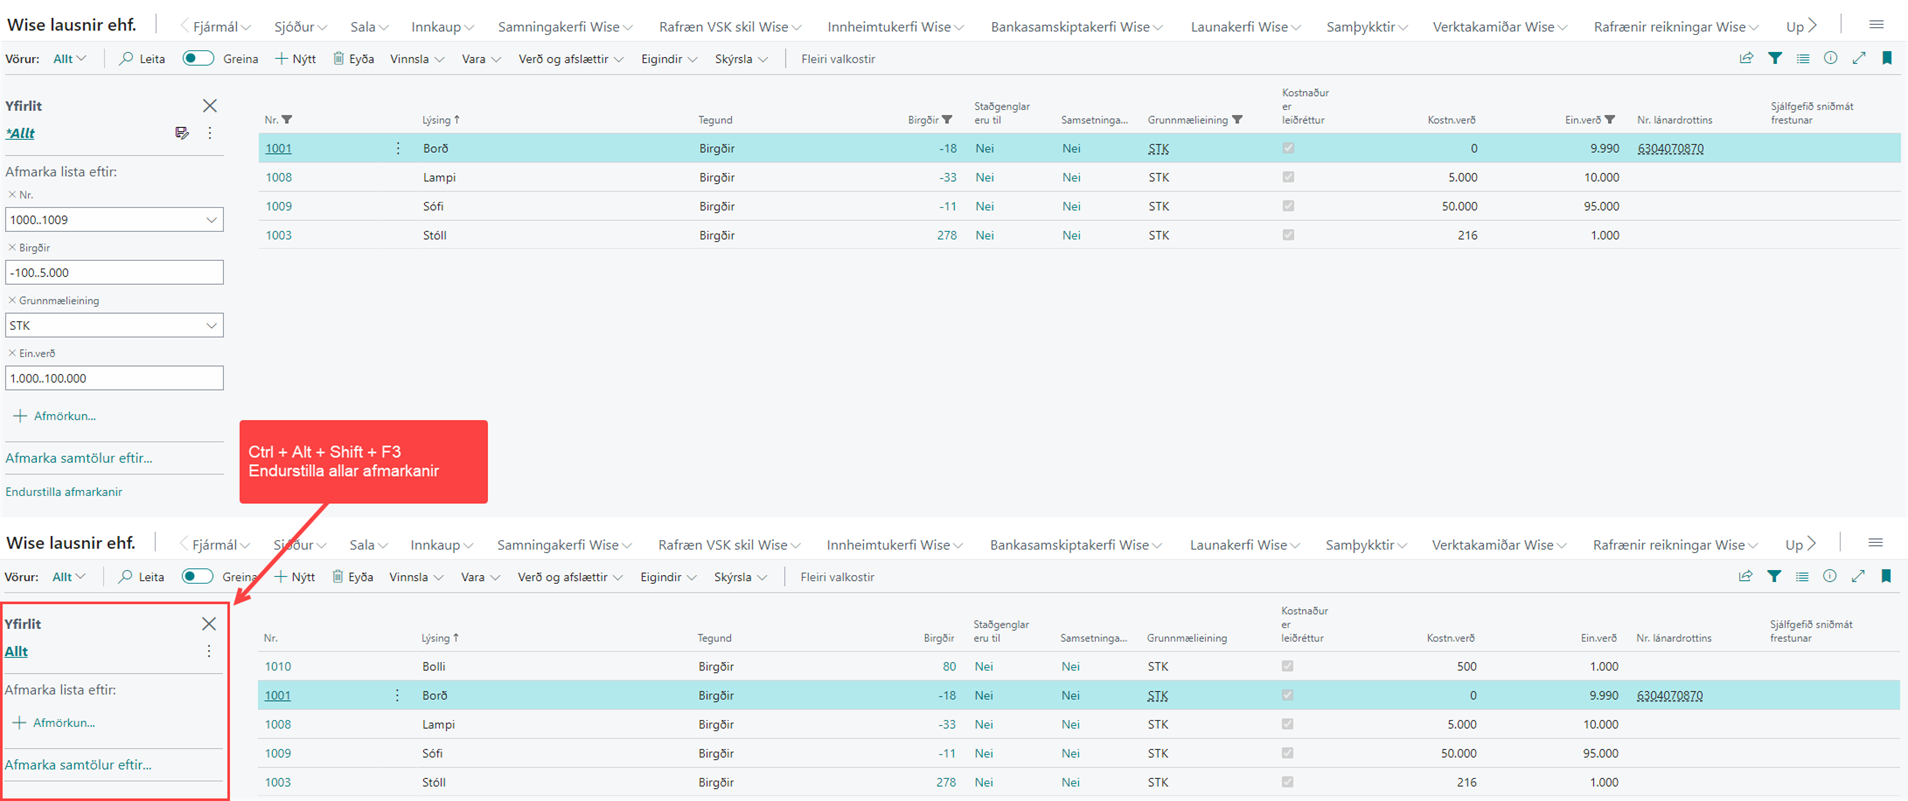Click the expand page icon in upper toolbar
The width and height of the screenshot is (1908, 801).
point(1858,59)
